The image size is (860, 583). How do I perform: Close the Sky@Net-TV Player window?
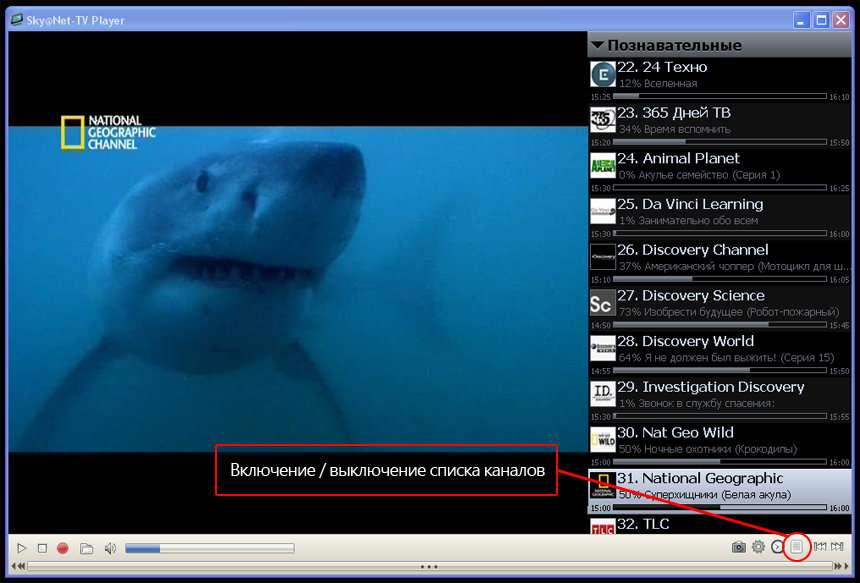(841, 20)
